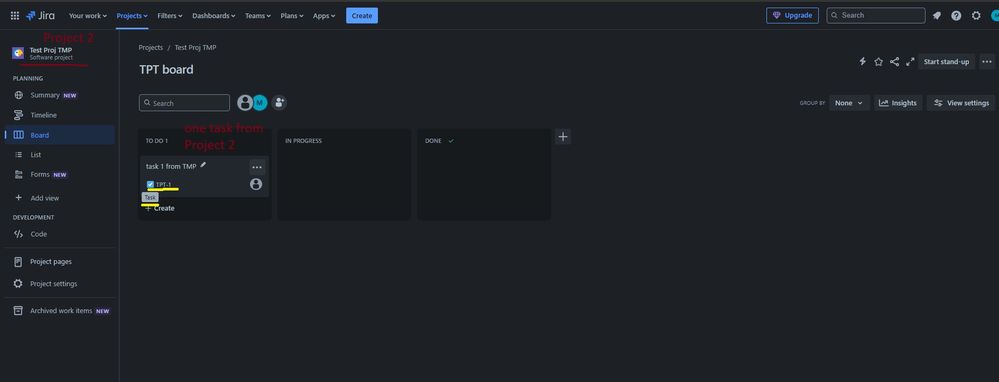This screenshot has width=999, height=382.
Task: Expand the Plans menu
Action: point(292,16)
